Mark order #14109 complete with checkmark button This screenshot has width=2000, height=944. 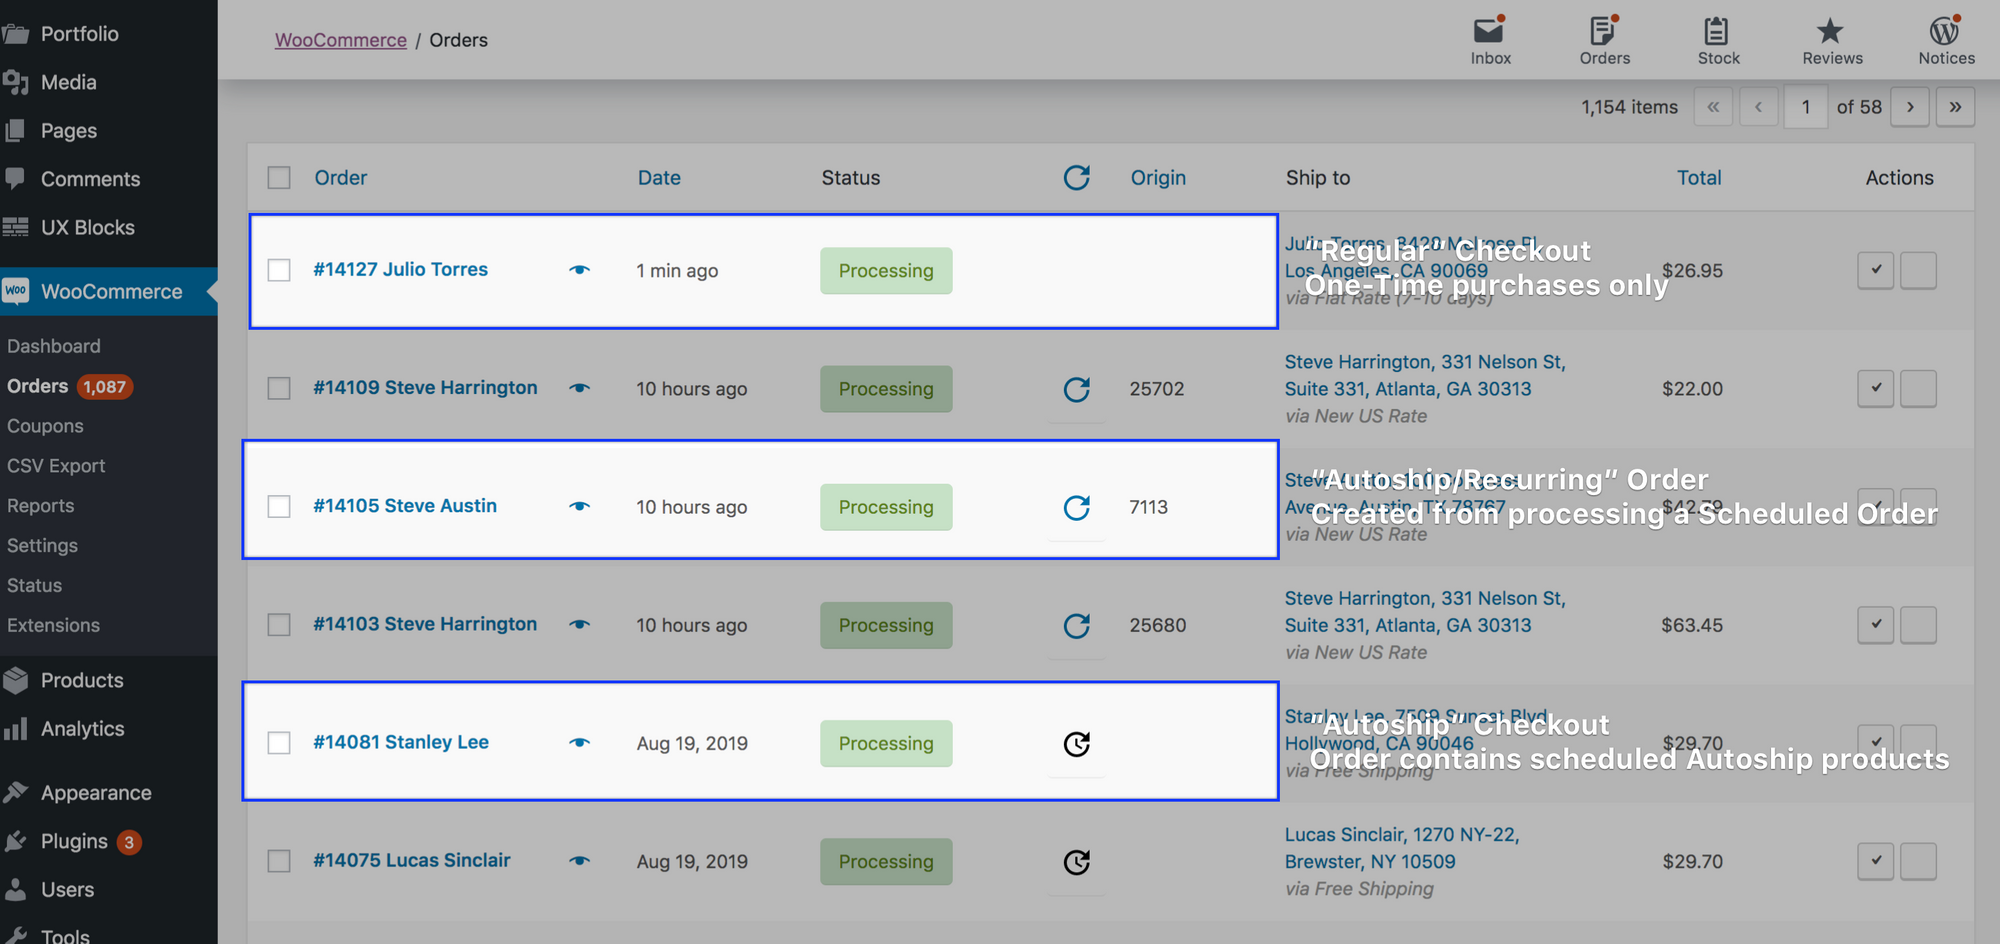point(1876,388)
